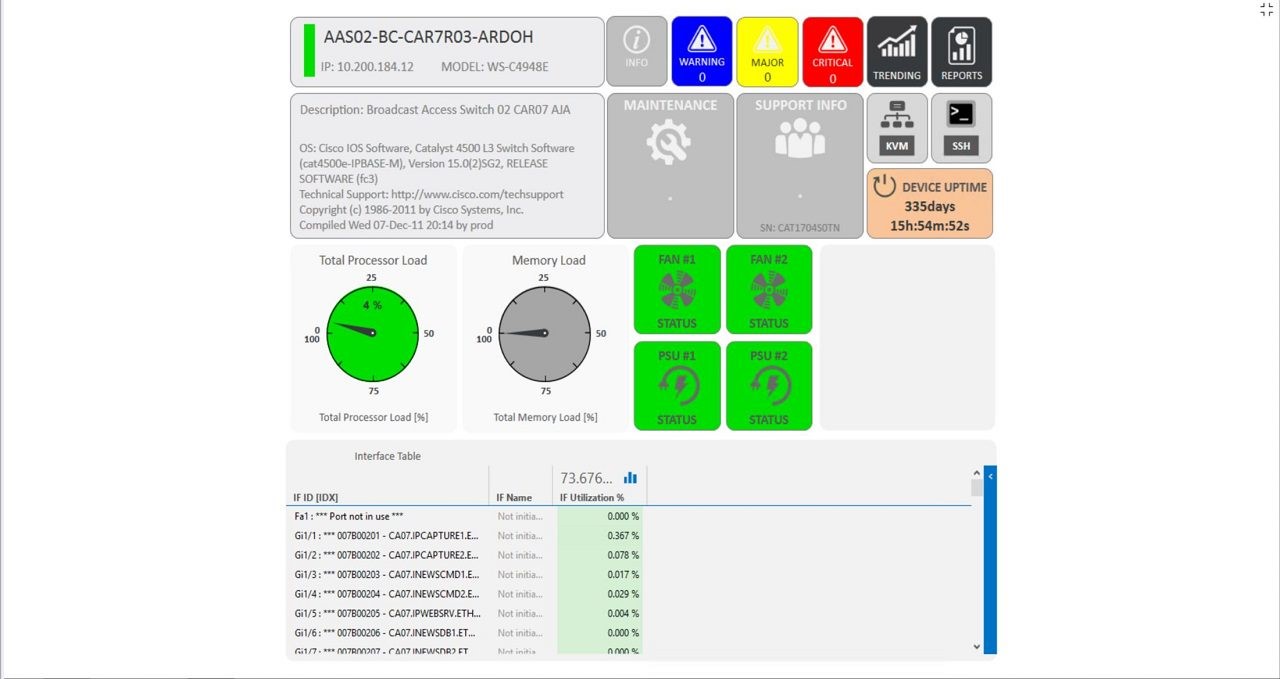
Task: Open the MAINTENANCE tile
Action: tap(670, 166)
